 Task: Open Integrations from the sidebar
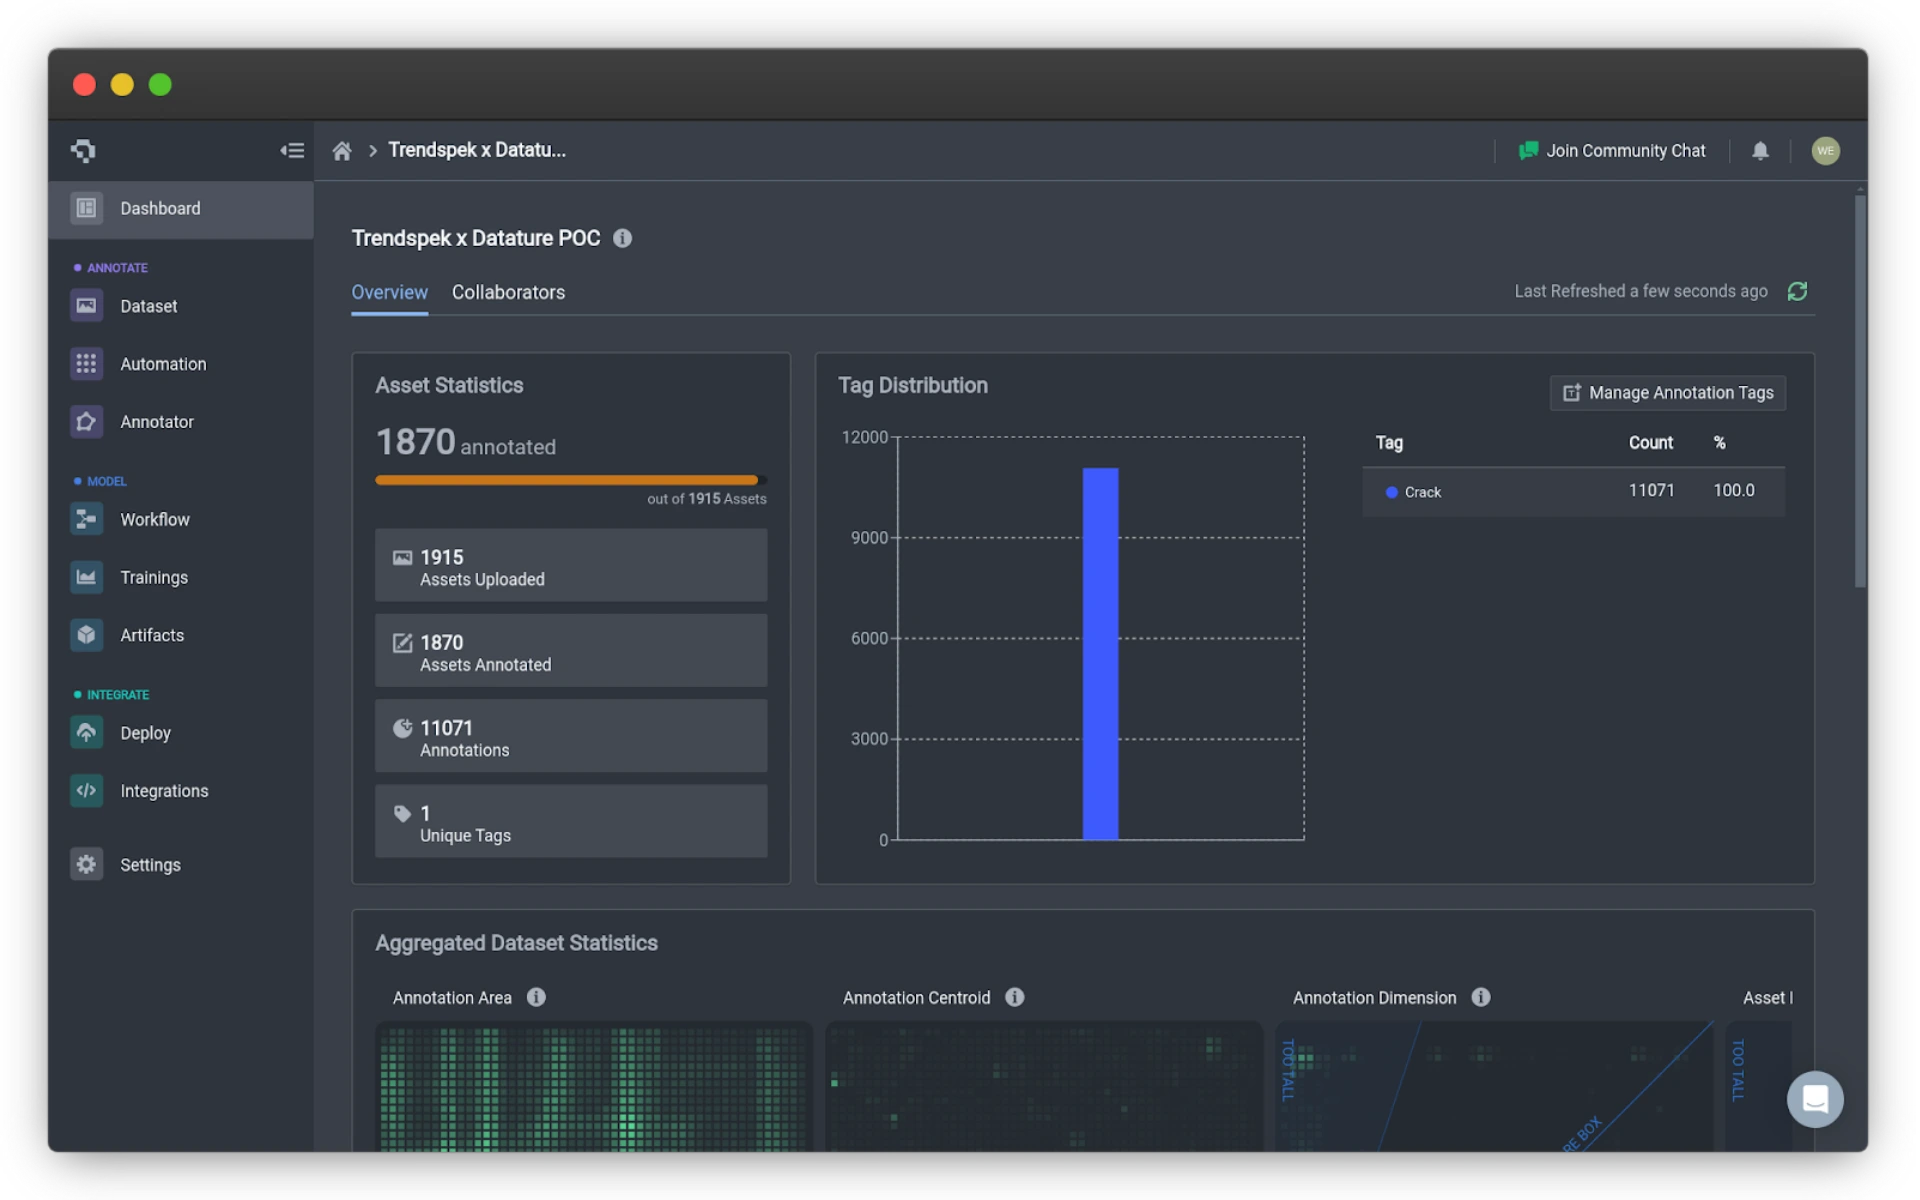coord(164,791)
